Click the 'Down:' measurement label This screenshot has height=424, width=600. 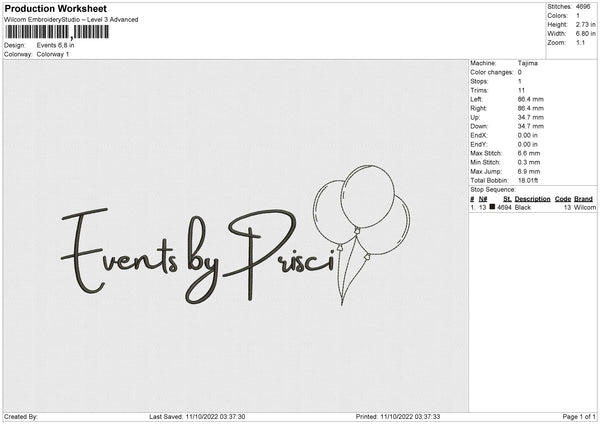click(479, 126)
